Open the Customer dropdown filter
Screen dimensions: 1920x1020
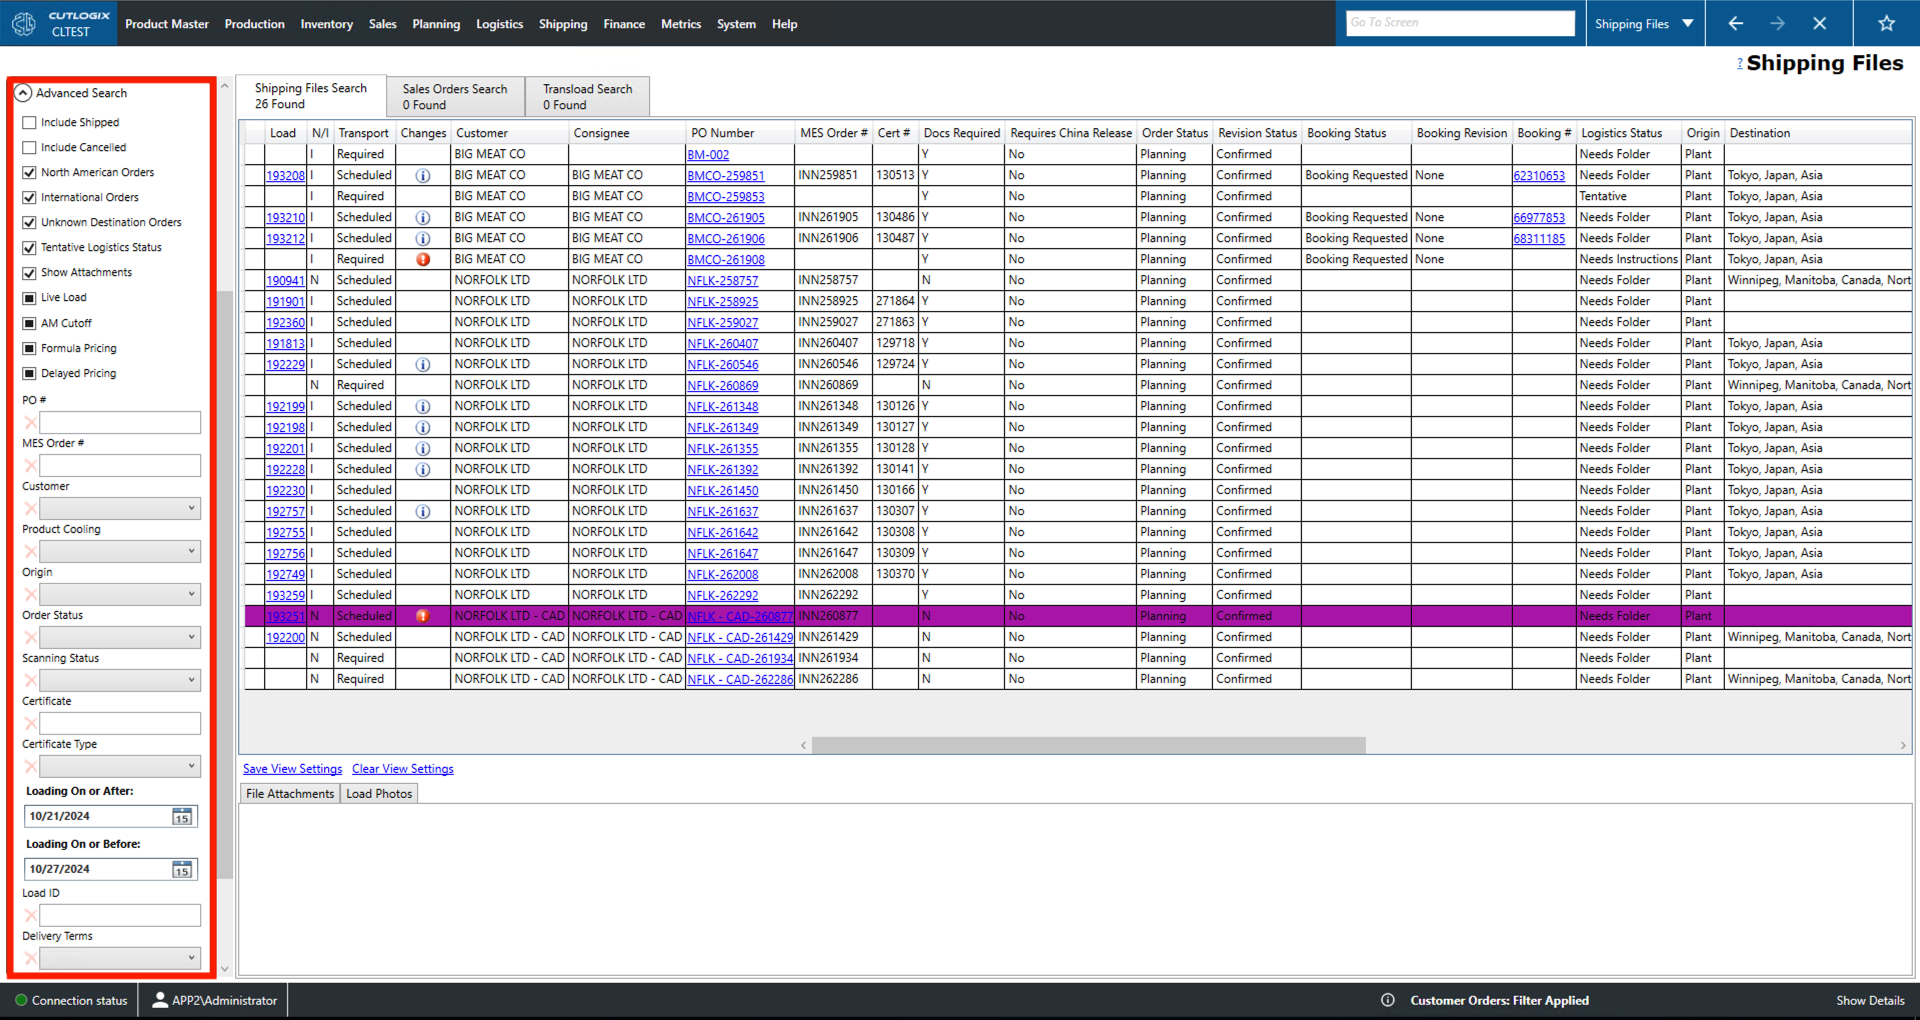tap(119, 509)
